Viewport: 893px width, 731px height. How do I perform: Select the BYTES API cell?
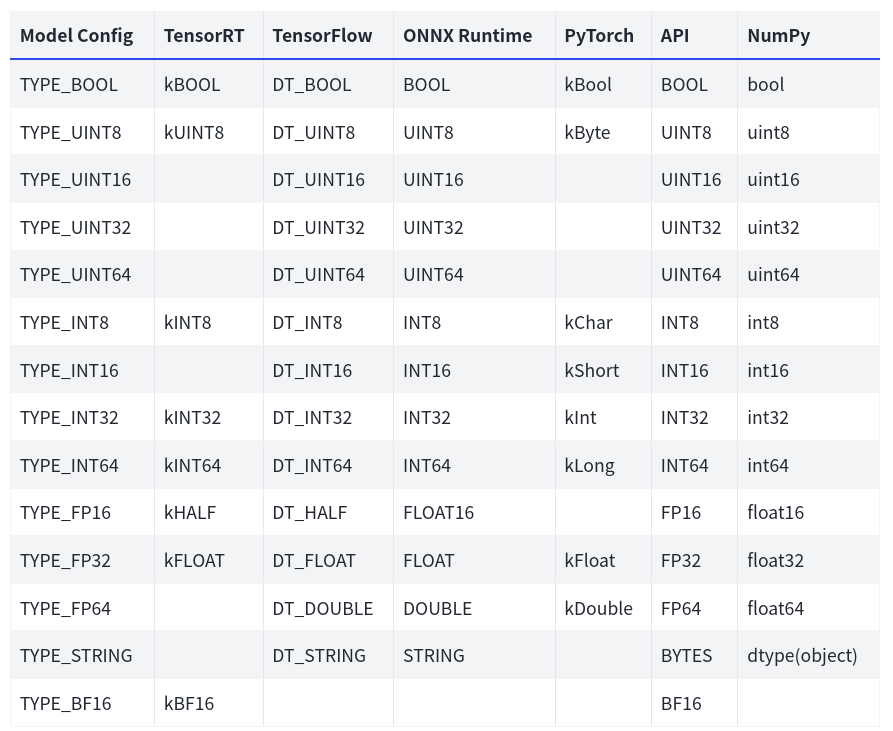pos(686,656)
